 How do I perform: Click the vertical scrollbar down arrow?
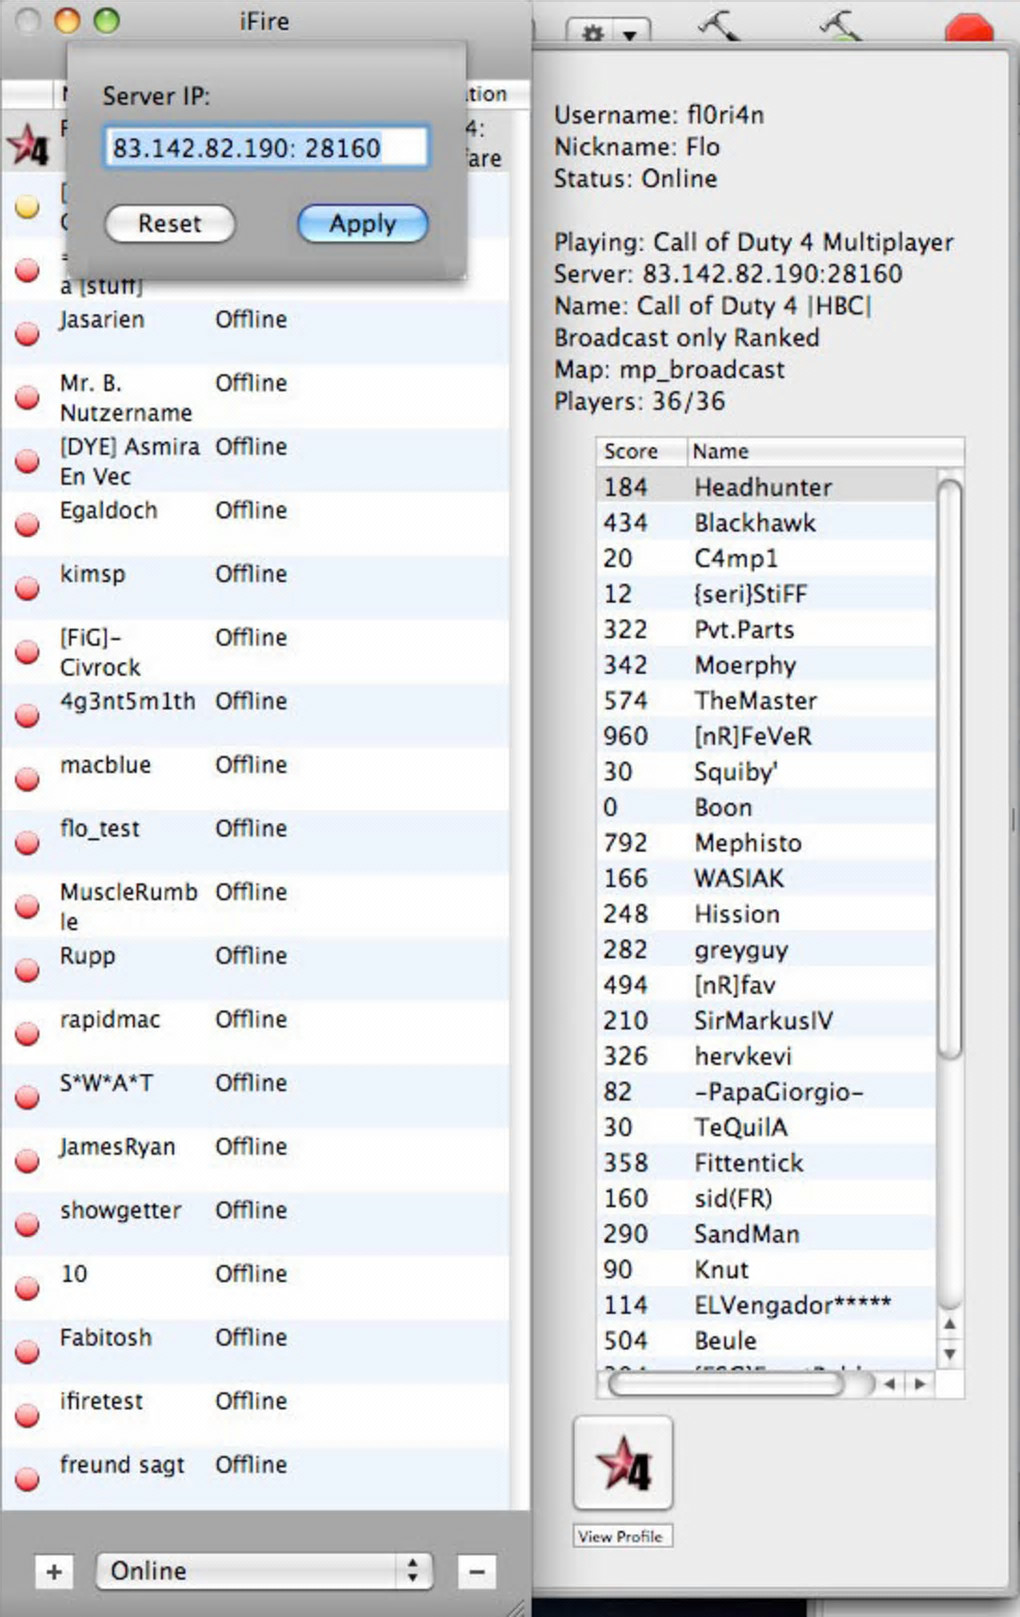pos(950,1354)
